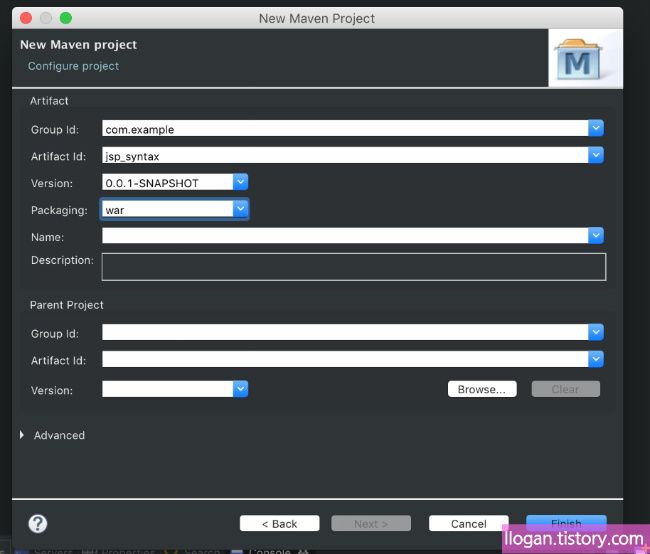
Task: Open the help question mark icon
Action: click(38, 524)
